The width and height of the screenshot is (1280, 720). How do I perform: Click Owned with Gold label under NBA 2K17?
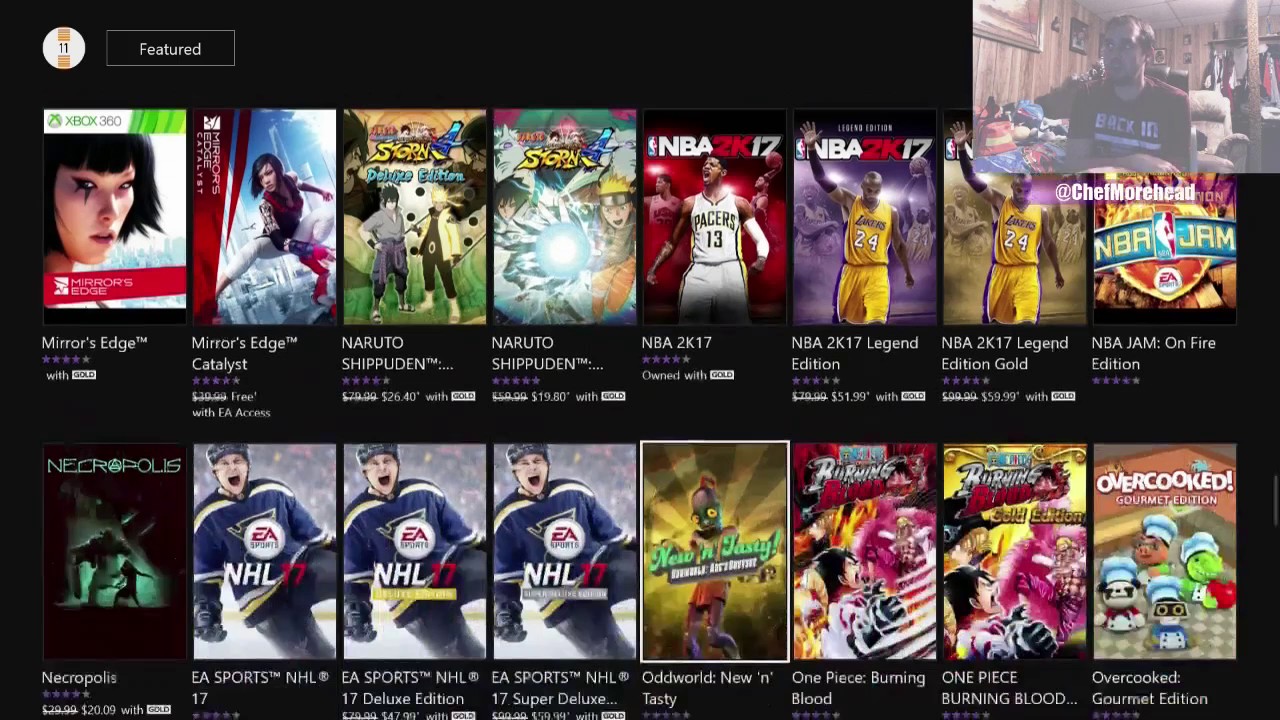point(688,375)
